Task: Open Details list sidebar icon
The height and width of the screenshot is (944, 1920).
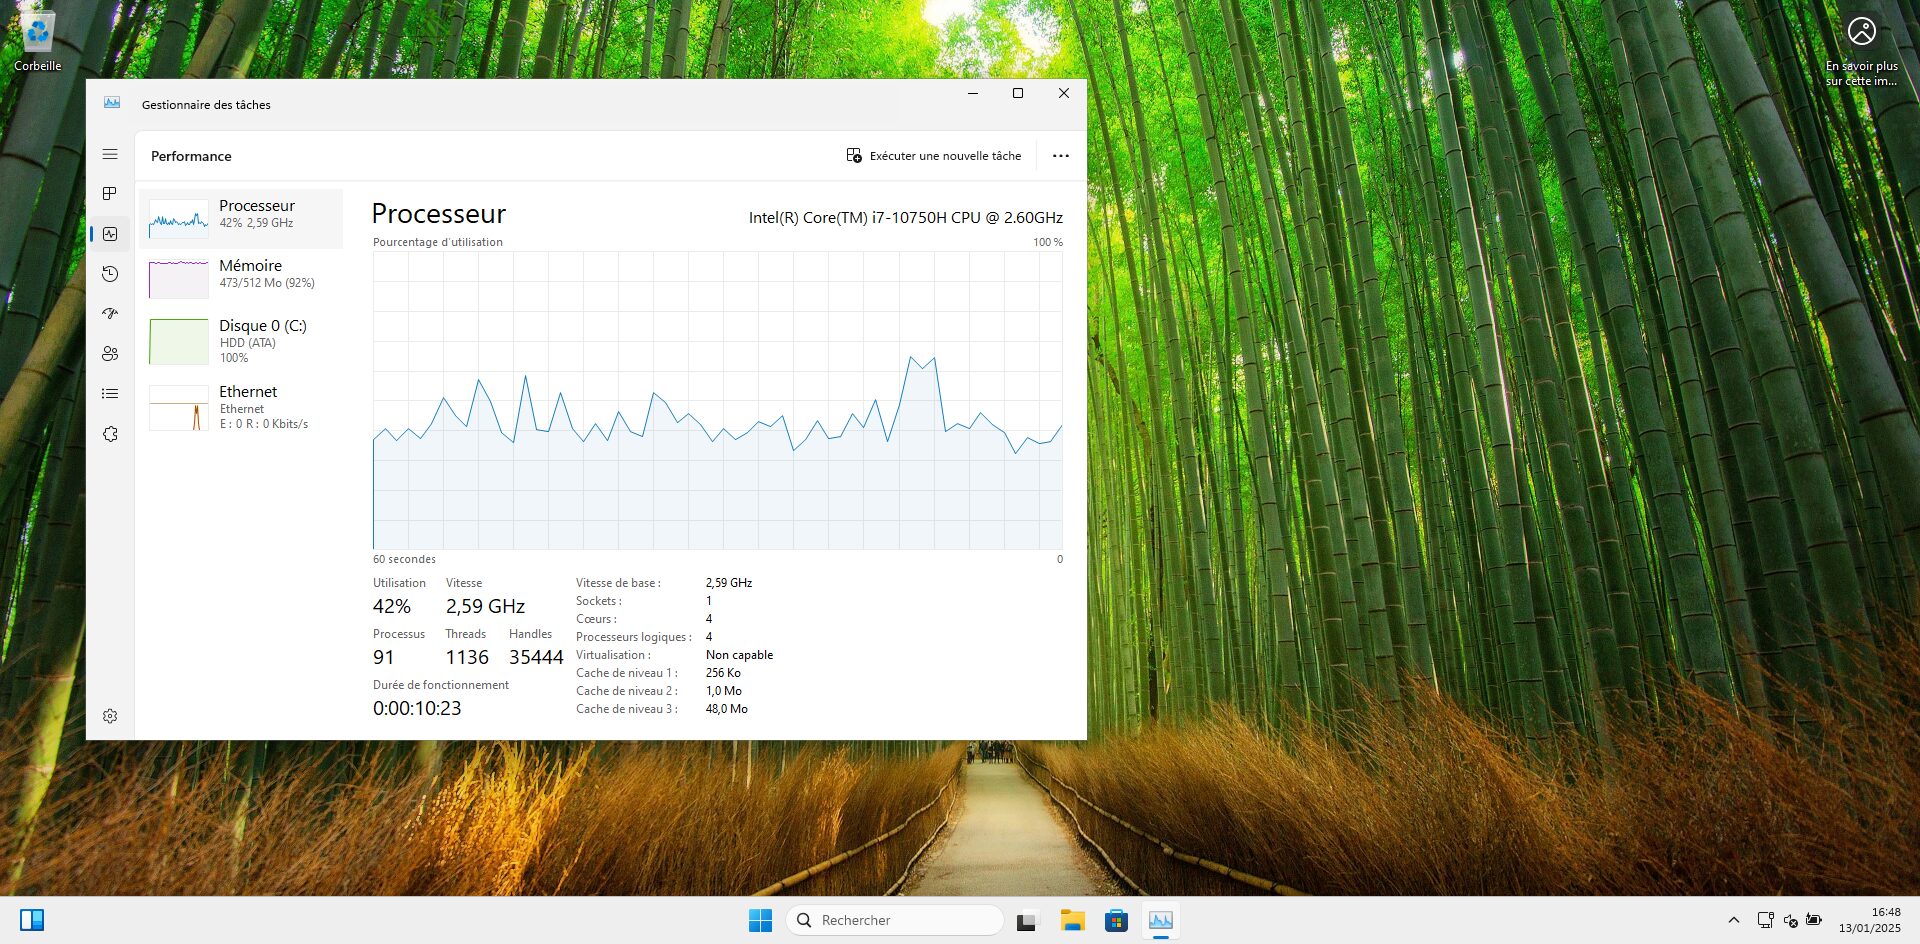Action: pos(110,394)
